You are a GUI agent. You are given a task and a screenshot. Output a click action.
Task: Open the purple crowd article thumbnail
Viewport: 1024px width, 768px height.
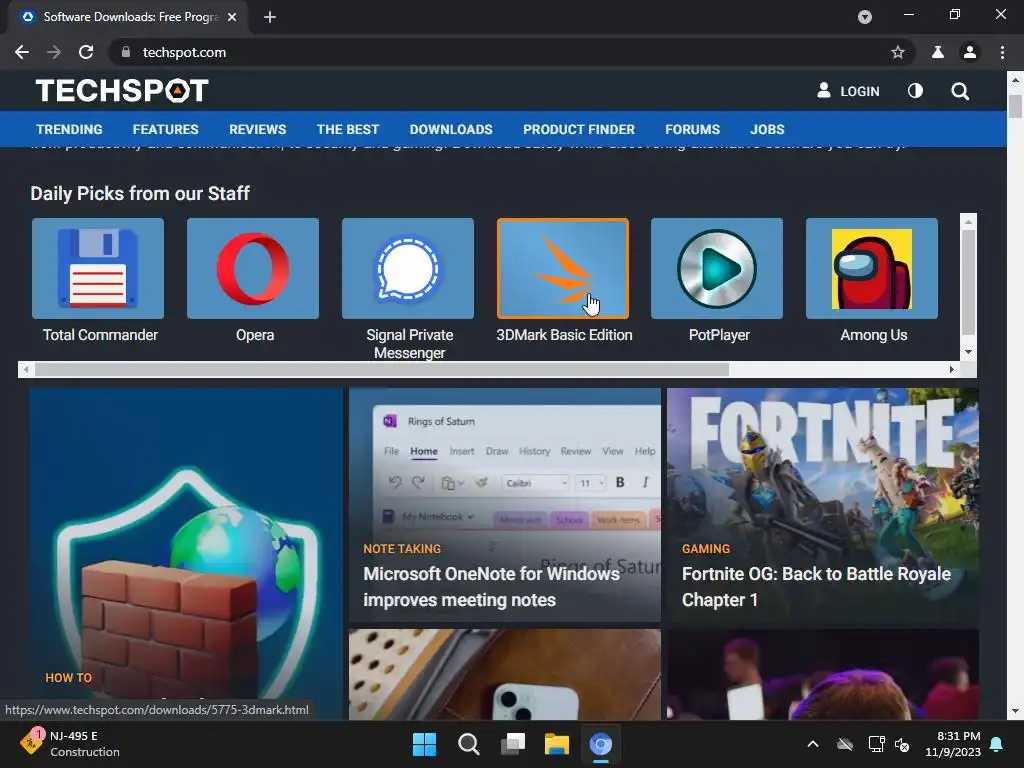[823, 675]
